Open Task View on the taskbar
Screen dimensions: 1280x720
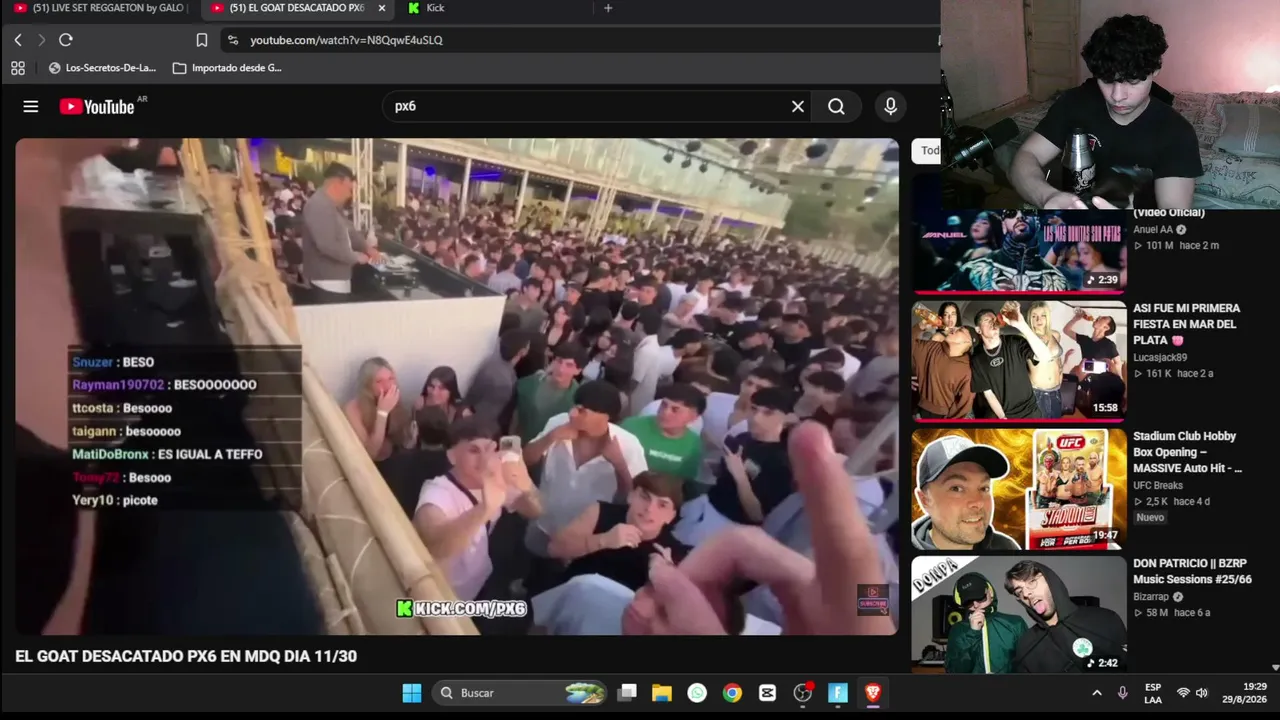(627, 693)
